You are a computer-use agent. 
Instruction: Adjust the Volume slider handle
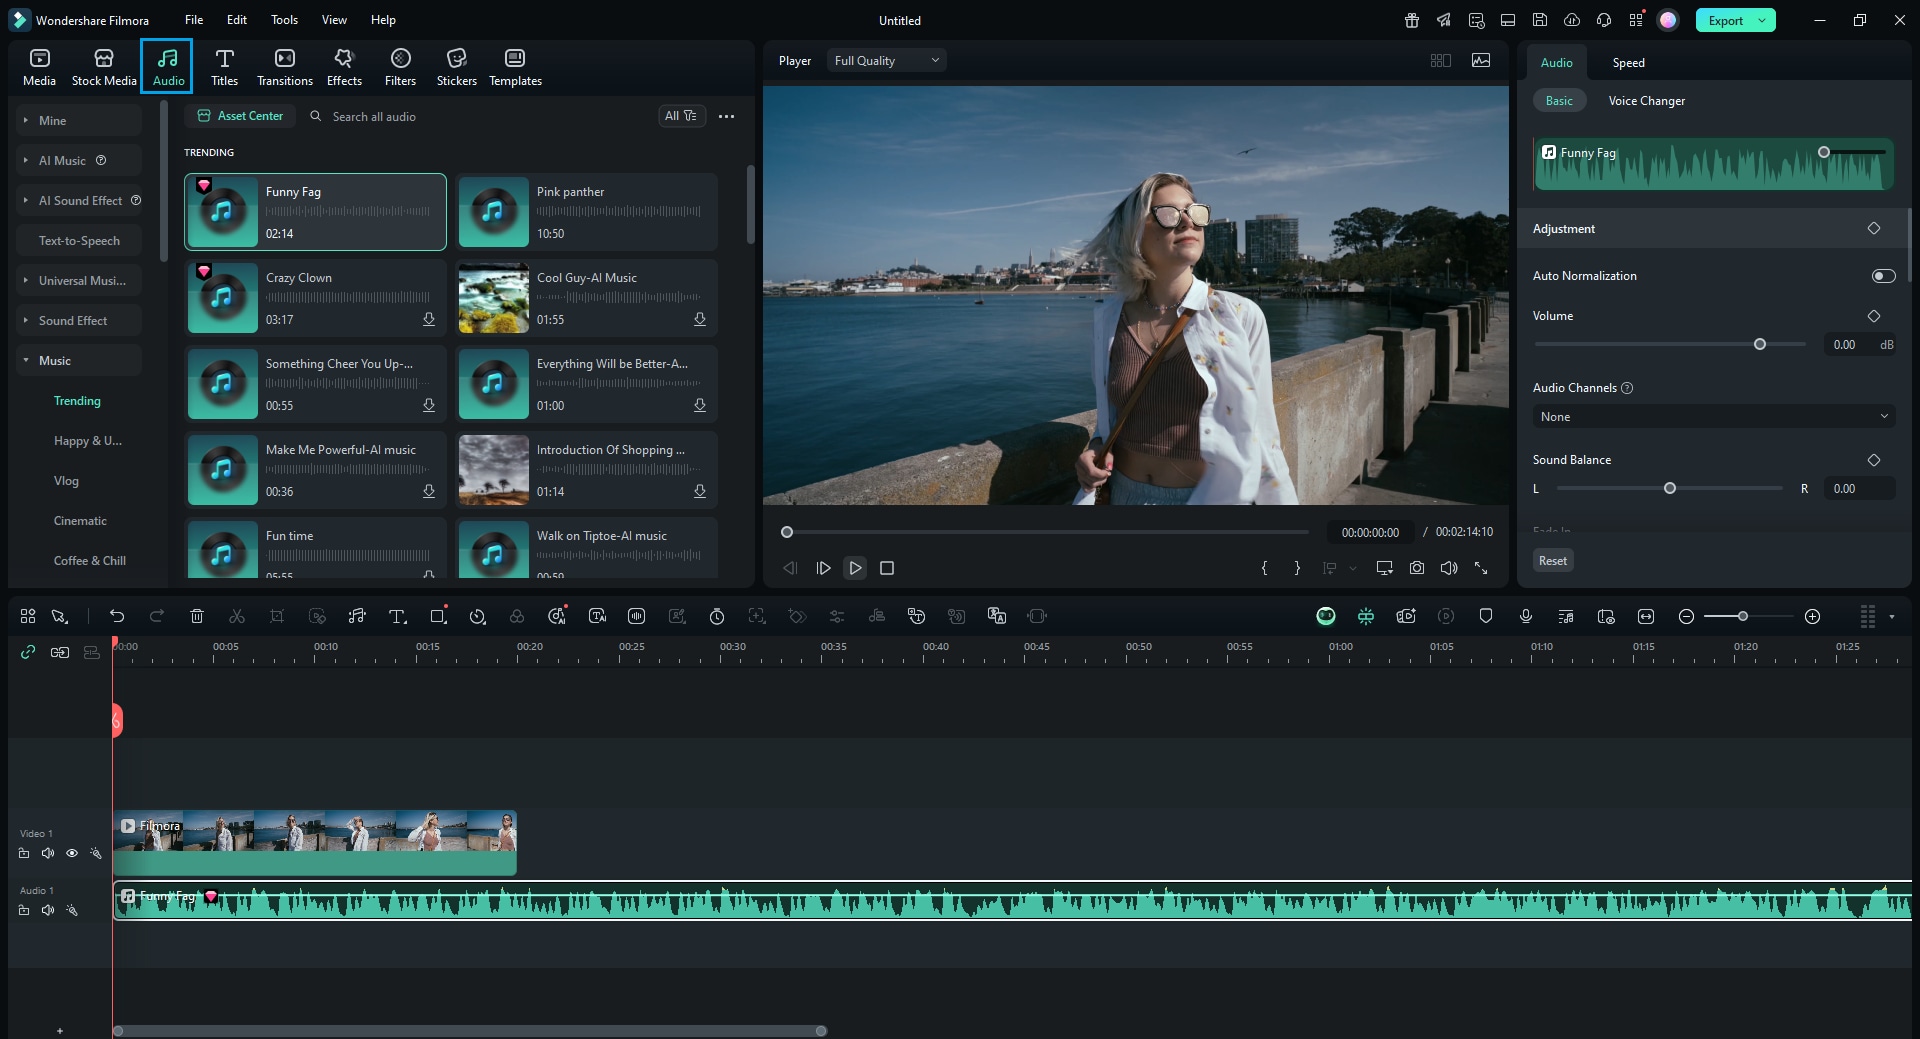click(x=1759, y=344)
